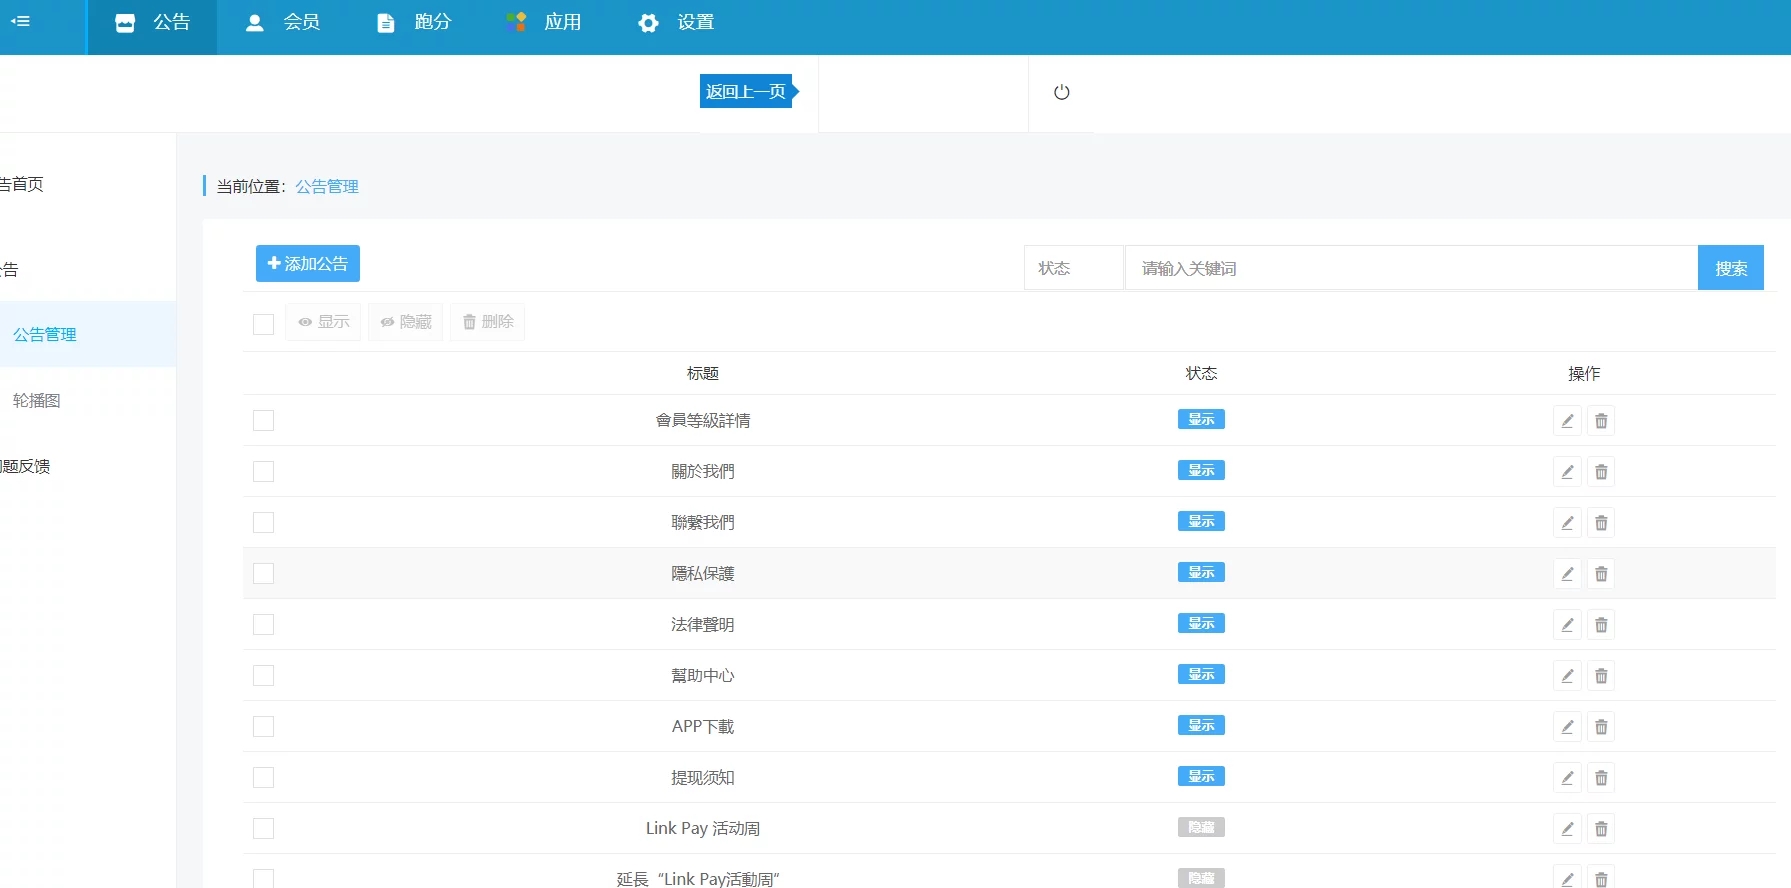Switch to the 跑分 top menu
This screenshot has width=1791, height=888.
tap(414, 22)
